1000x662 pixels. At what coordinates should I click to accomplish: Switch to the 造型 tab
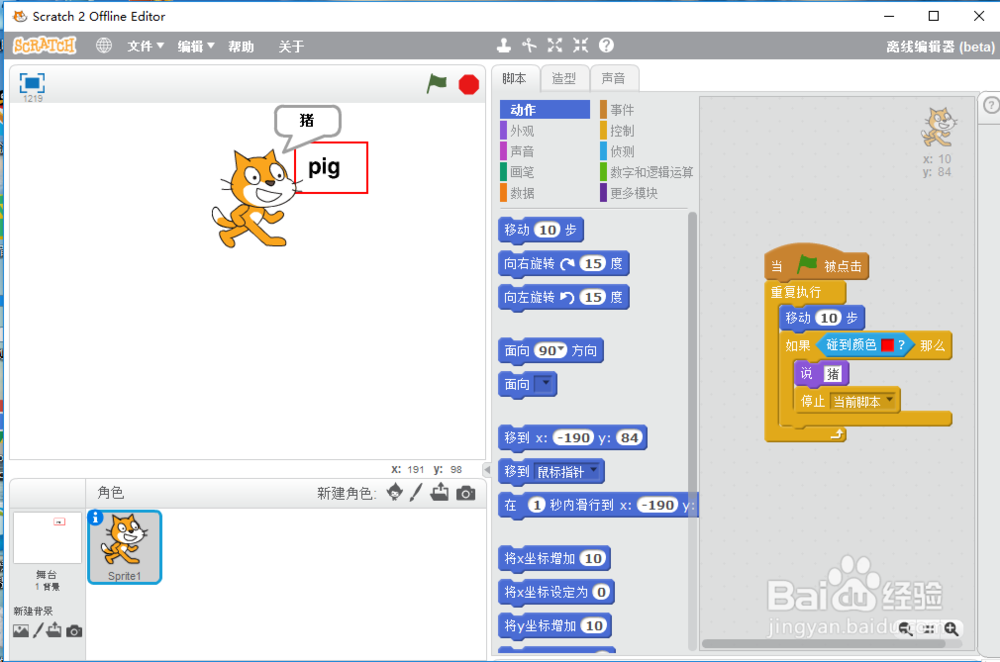pos(564,78)
